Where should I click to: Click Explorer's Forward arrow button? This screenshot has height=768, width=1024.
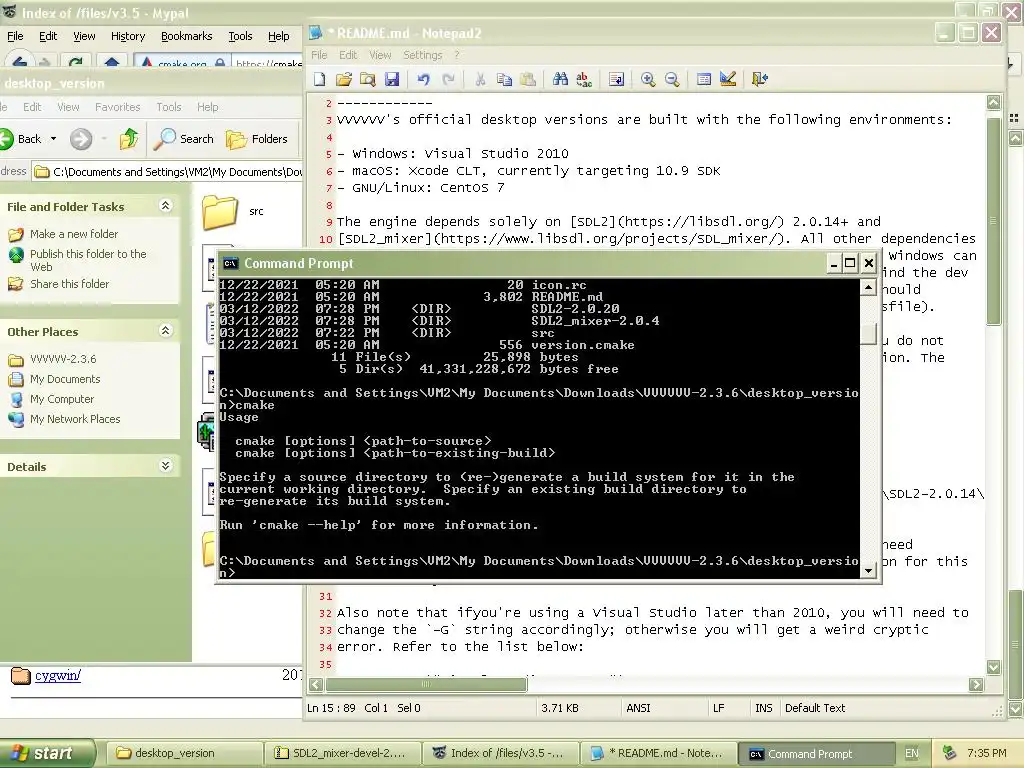point(81,138)
